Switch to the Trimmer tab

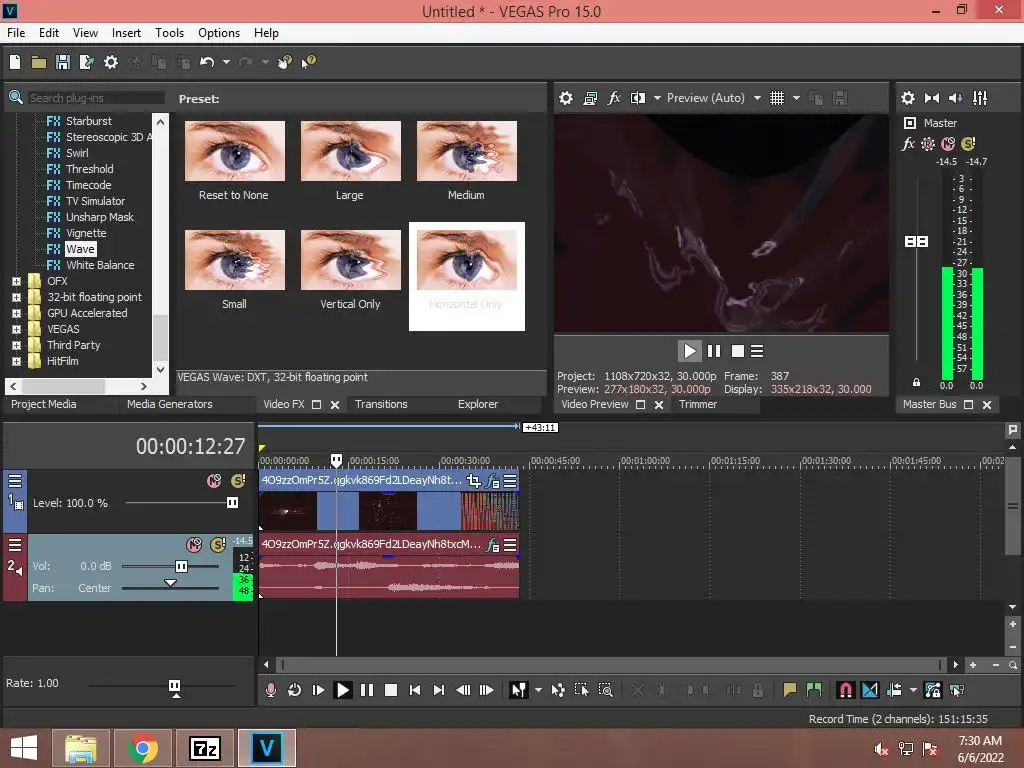(x=698, y=404)
